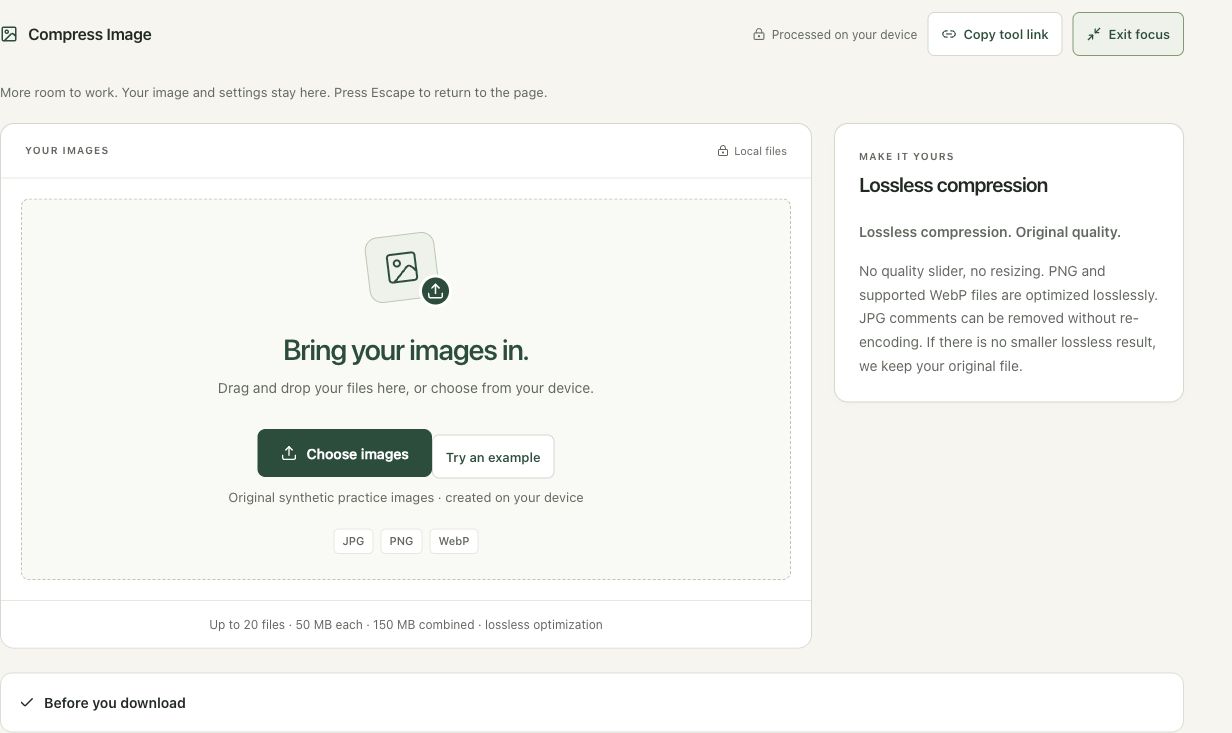Choose images from your device

pos(344,453)
